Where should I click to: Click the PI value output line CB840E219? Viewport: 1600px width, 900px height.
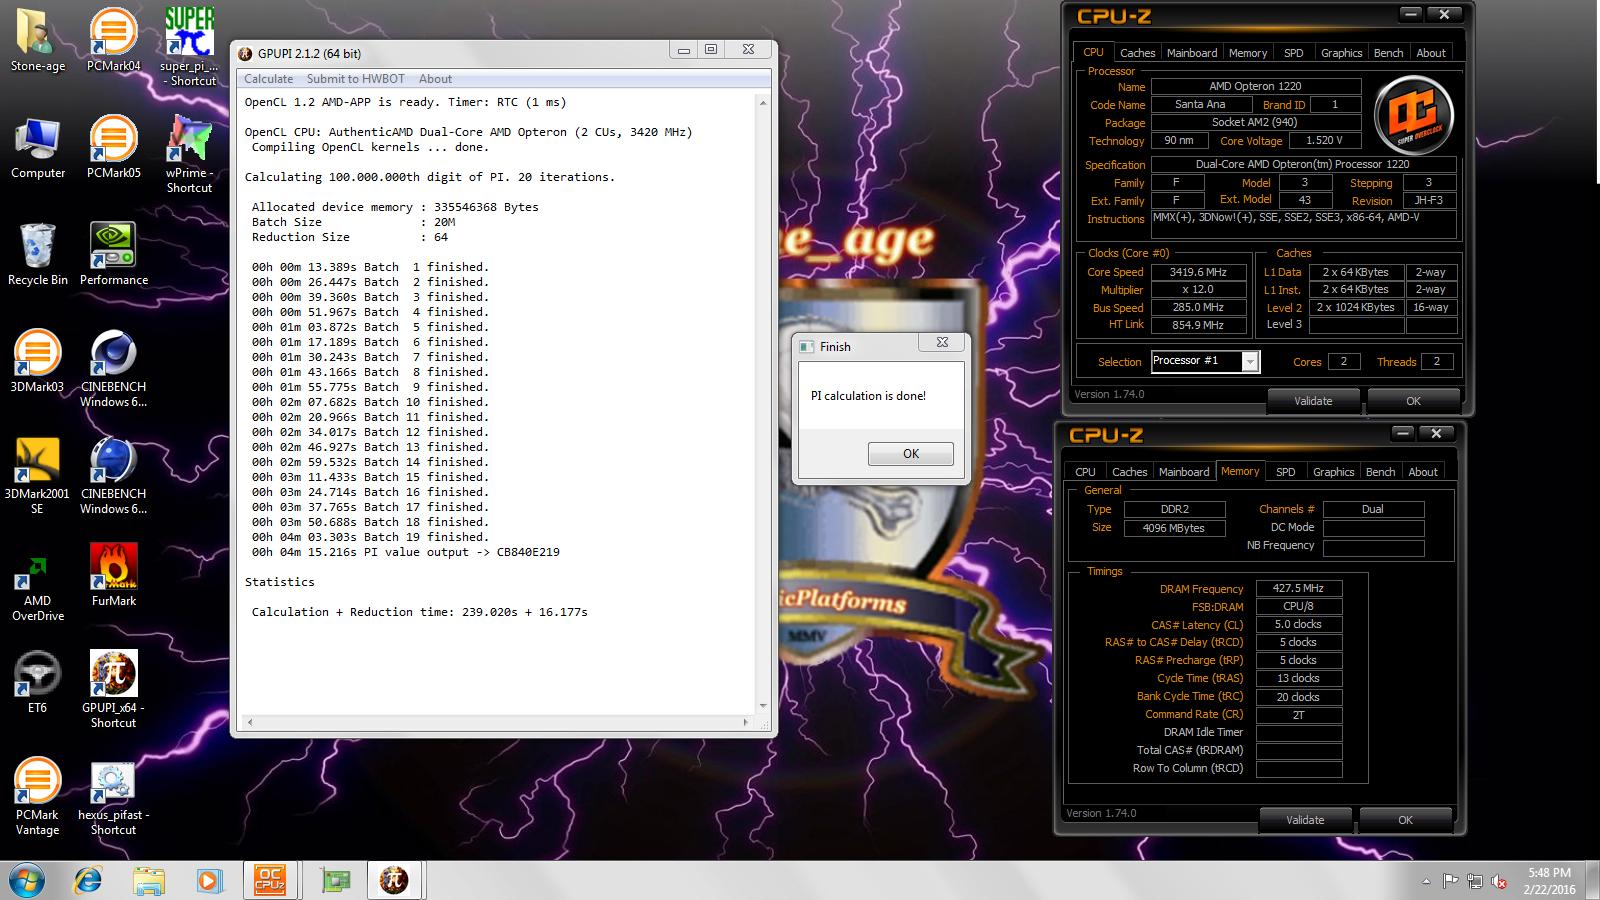pyautogui.click(x=406, y=552)
